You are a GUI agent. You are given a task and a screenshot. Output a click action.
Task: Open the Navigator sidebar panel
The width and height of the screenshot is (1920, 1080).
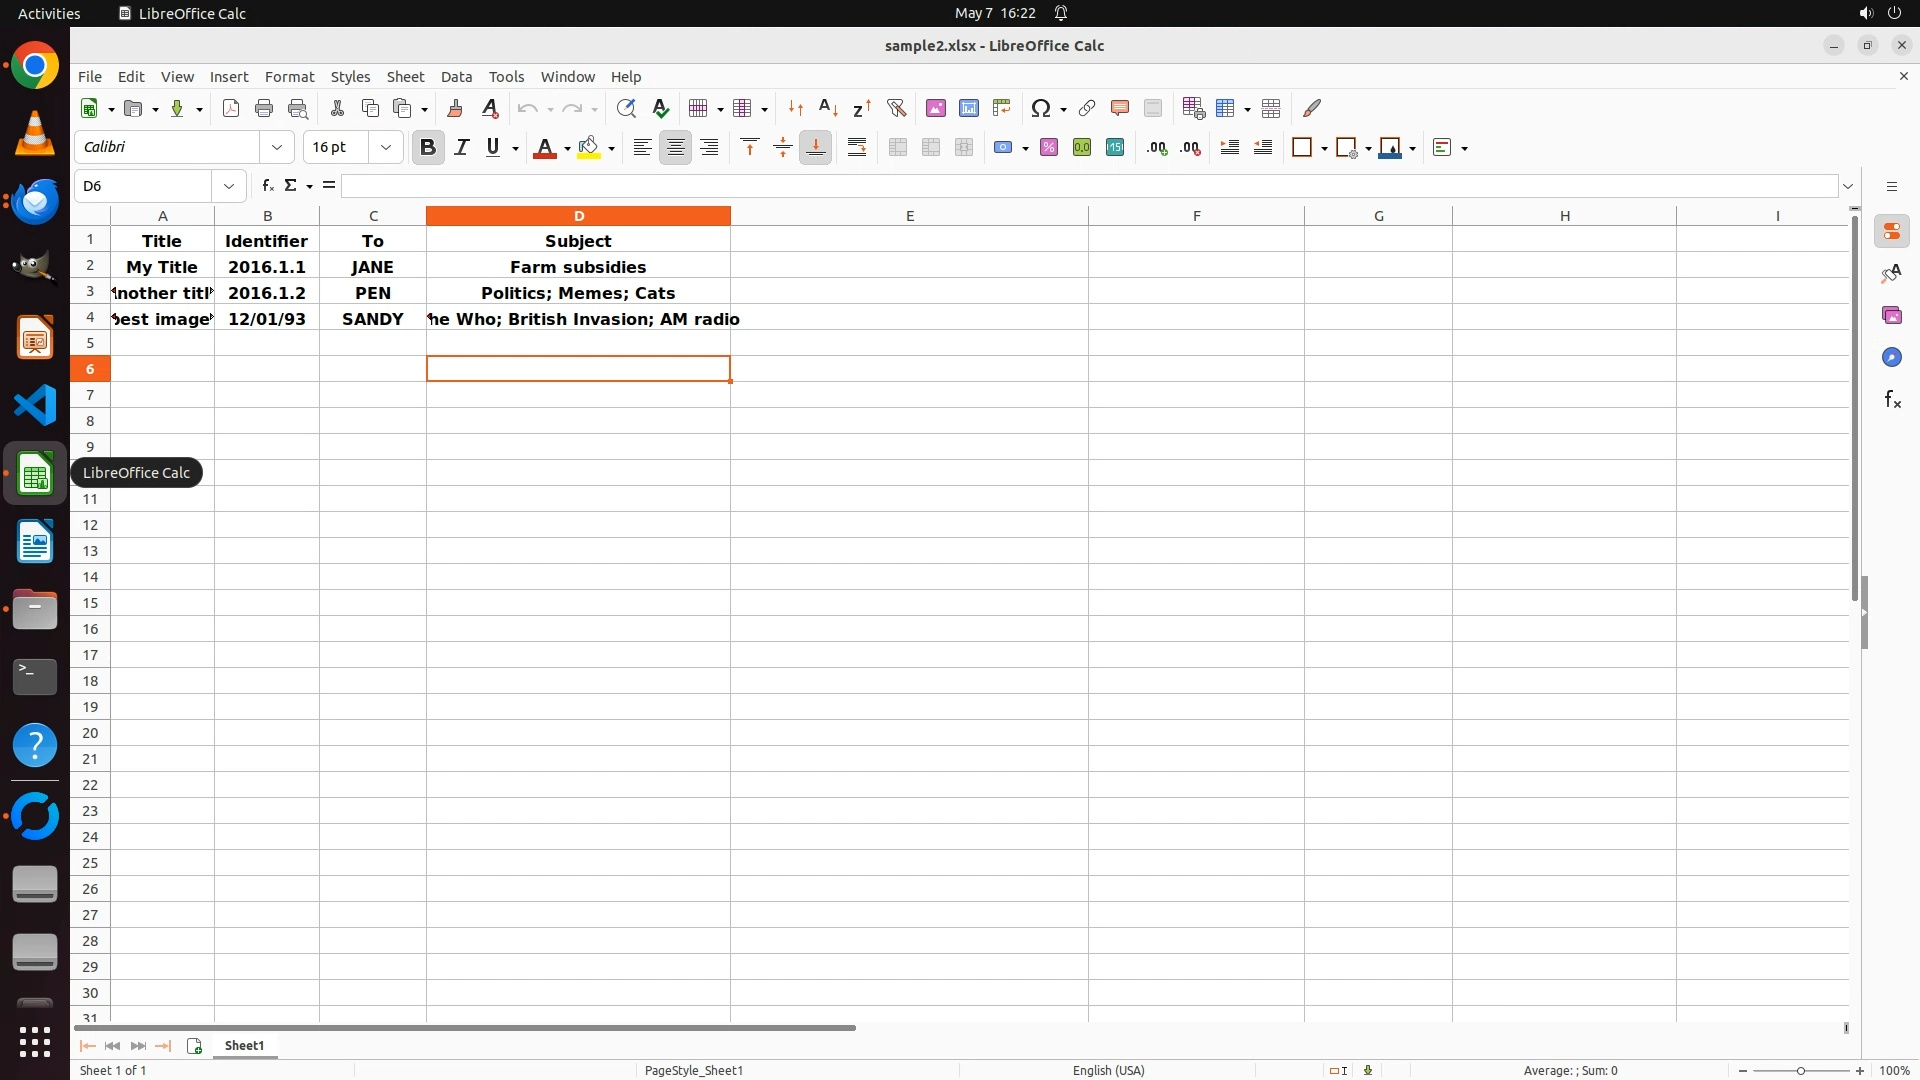(x=1891, y=358)
